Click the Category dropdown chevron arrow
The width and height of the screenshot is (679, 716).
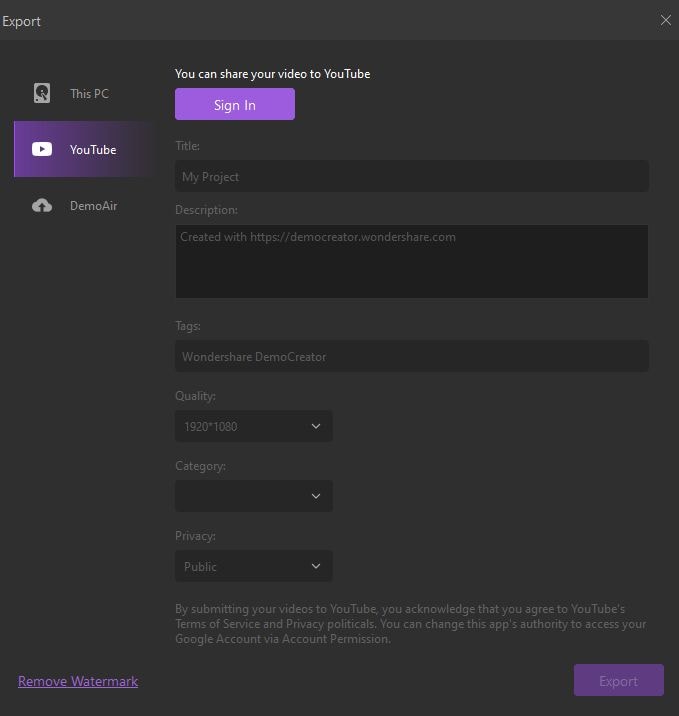(316, 496)
